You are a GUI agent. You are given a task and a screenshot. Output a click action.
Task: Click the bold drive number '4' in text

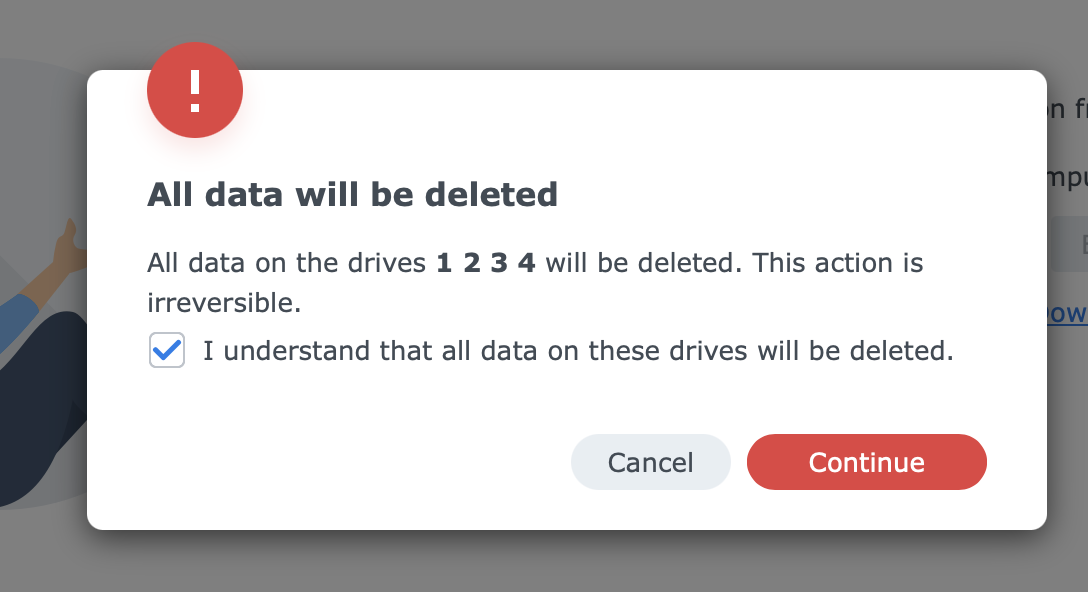524,263
